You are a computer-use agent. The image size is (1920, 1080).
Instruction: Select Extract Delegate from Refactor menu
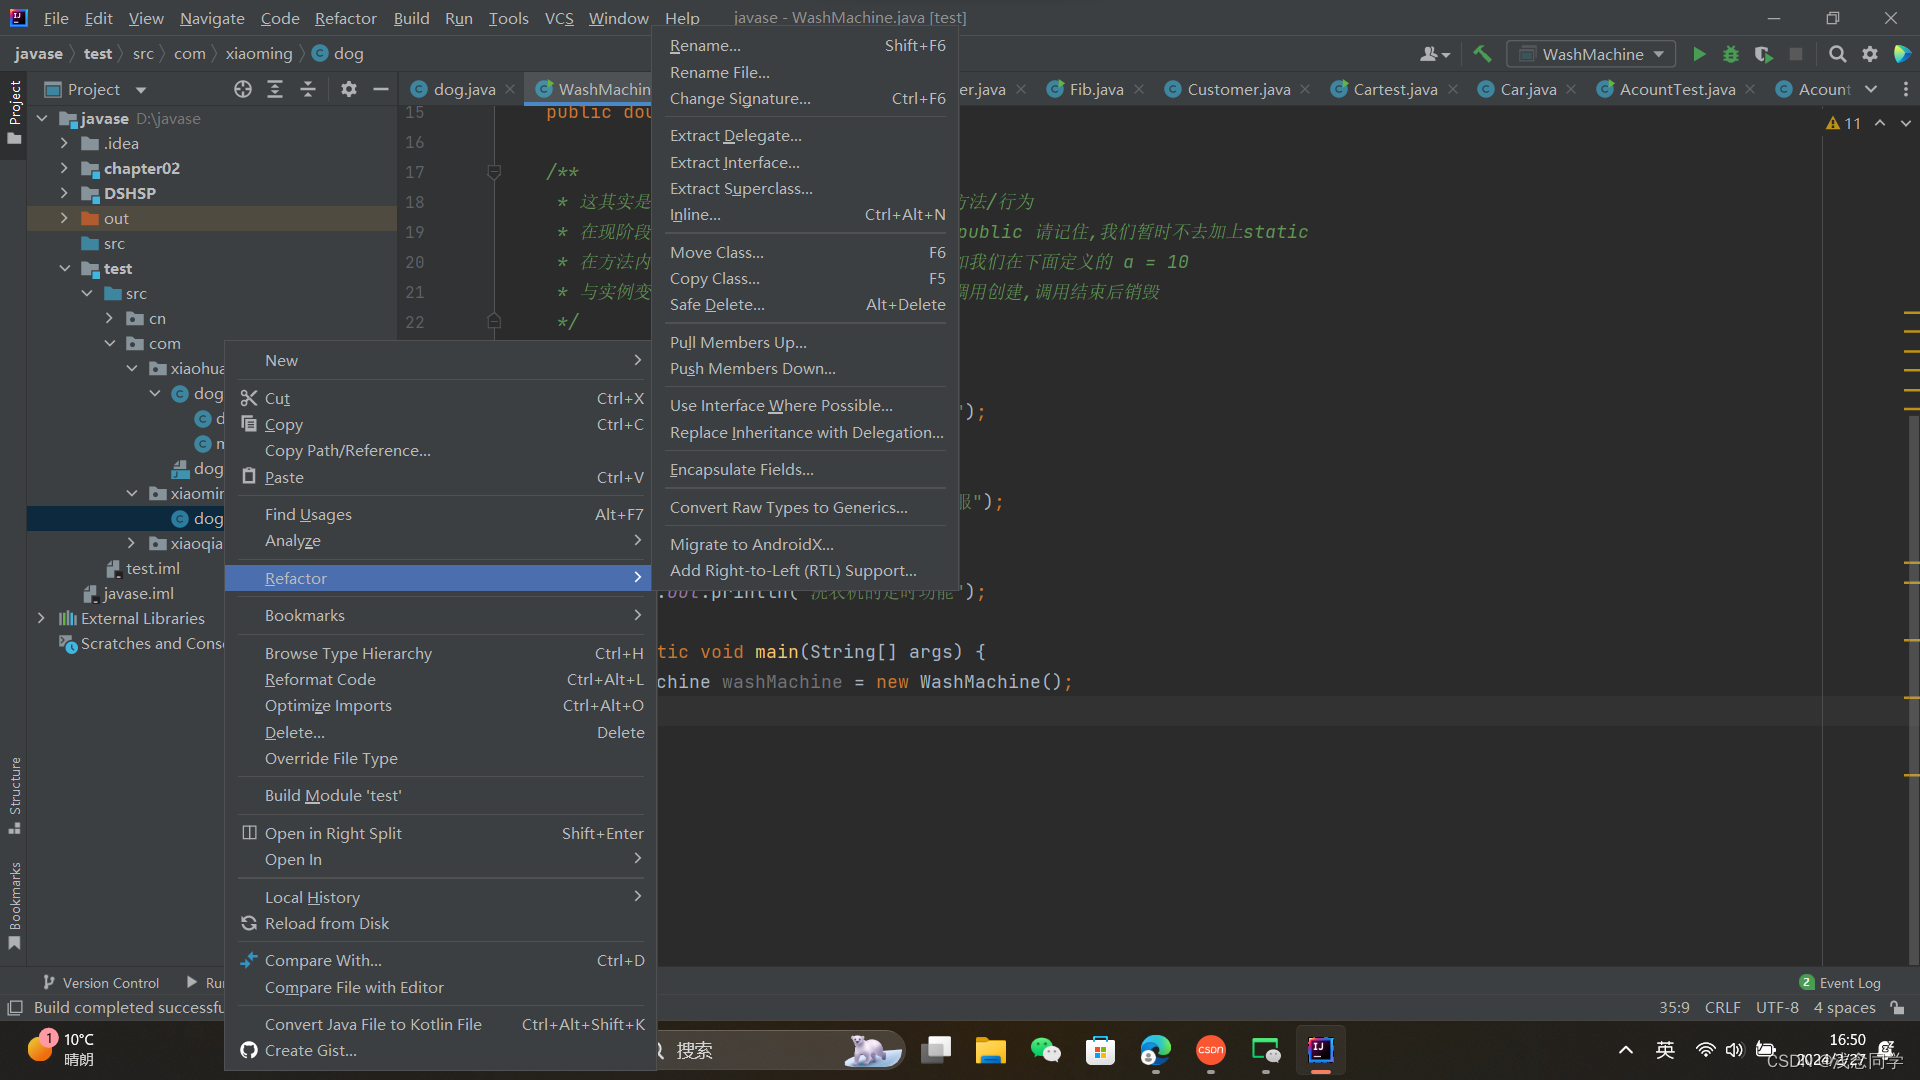736,135
